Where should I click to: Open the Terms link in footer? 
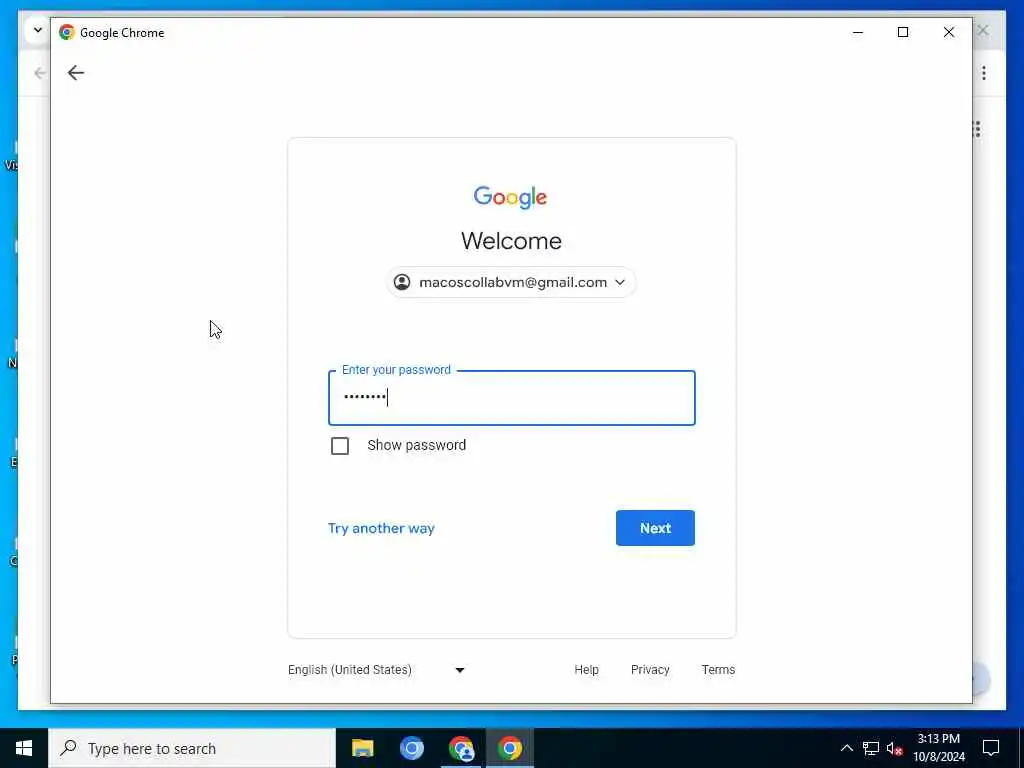point(718,669)
